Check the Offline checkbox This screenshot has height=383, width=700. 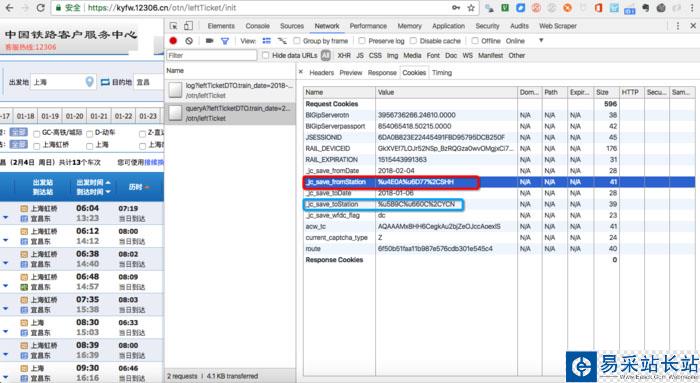(x=475, y=41)
